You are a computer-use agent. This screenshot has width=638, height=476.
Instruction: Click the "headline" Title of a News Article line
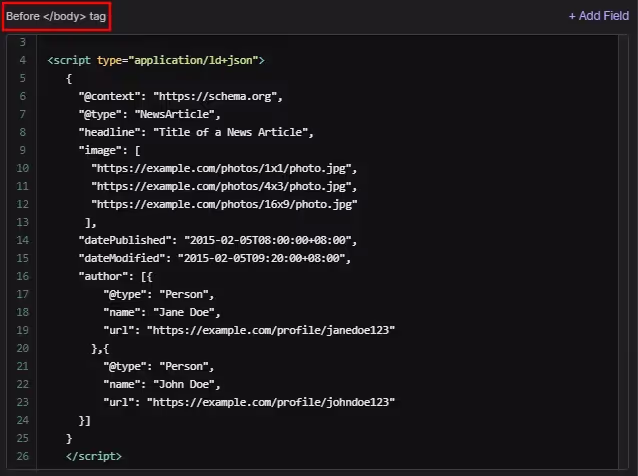pyautogui.click(x=196, y=132)
